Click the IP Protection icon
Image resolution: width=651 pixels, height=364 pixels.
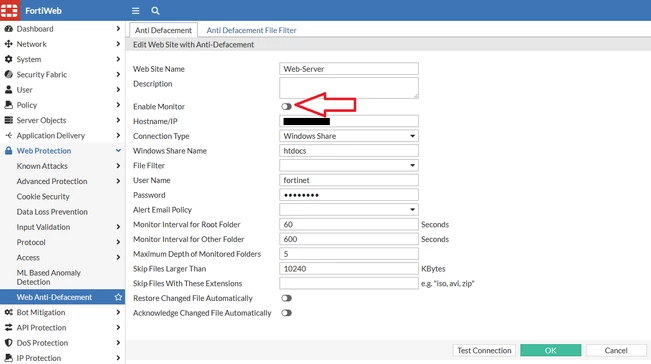(x=8, y=358)
